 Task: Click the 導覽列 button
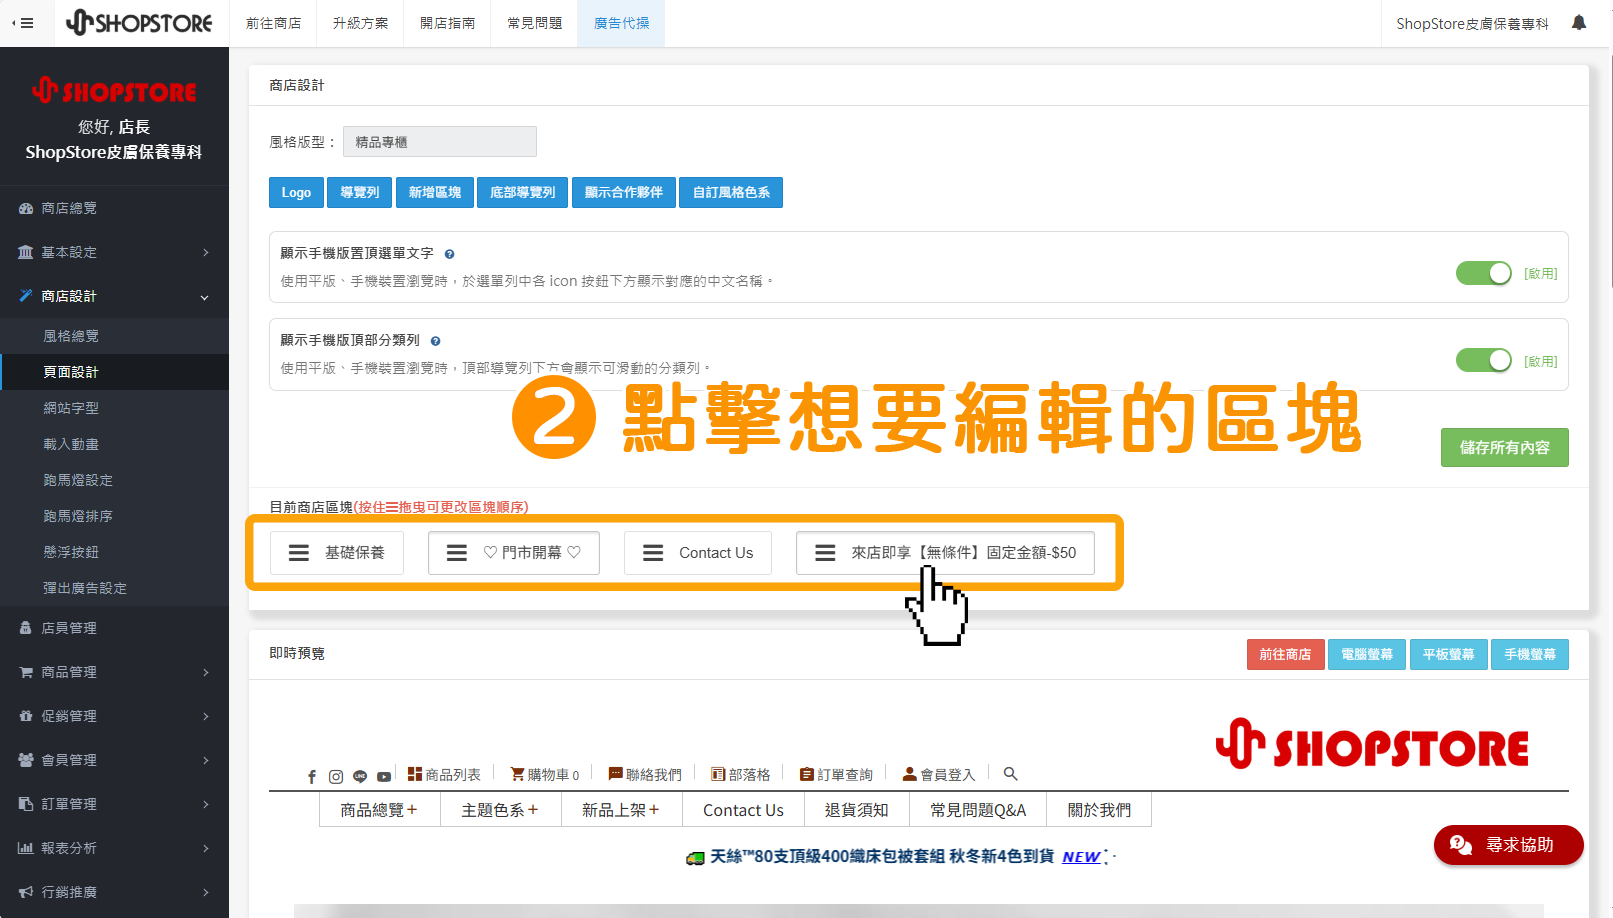point(360,192)
